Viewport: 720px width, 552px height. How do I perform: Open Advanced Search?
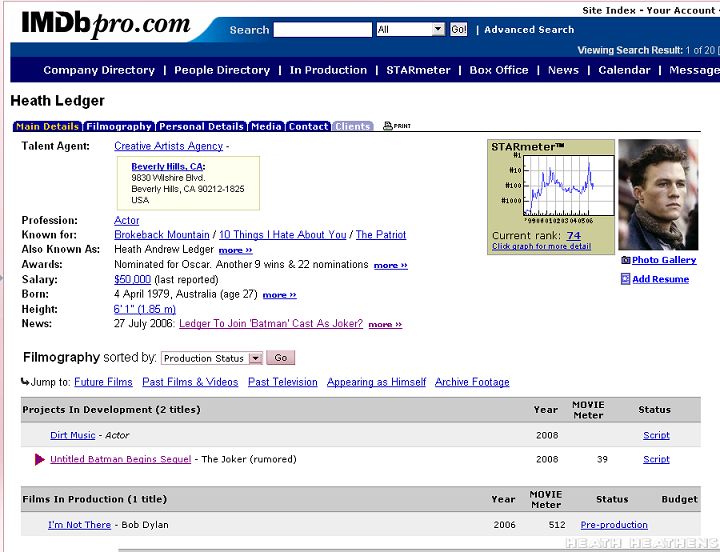click(x=529, y=30)
